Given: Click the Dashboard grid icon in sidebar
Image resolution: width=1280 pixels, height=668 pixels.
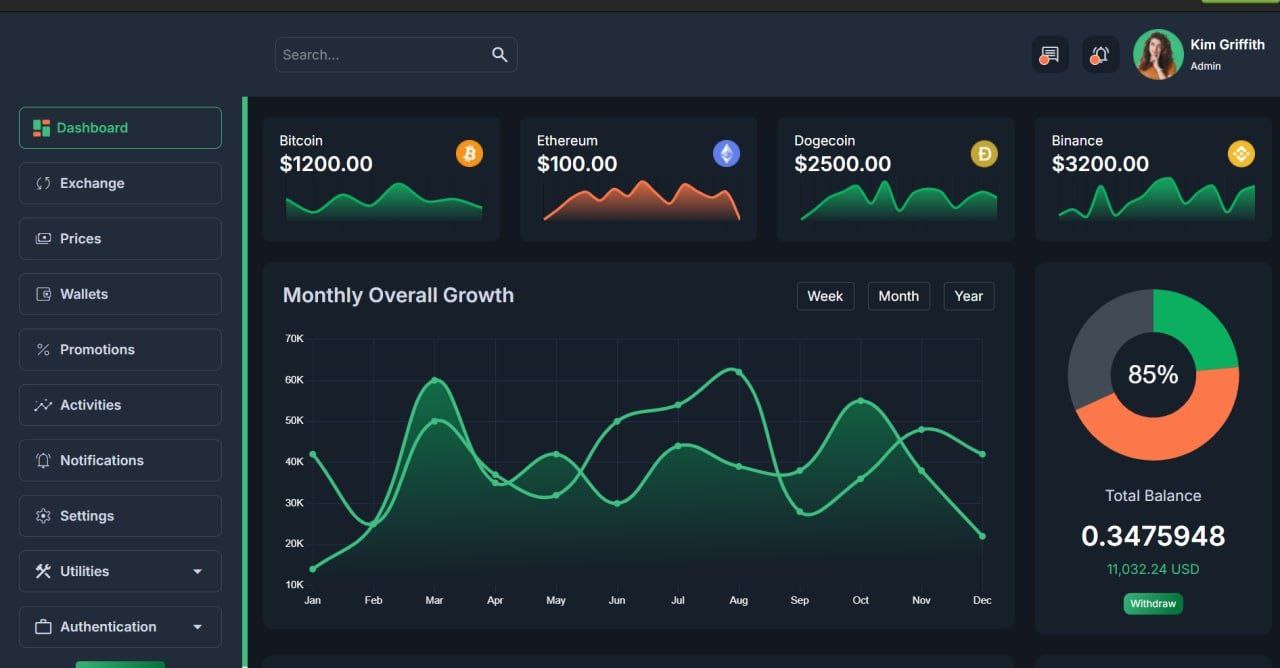Looking at the screenshot, I should (x=41, y=128).
